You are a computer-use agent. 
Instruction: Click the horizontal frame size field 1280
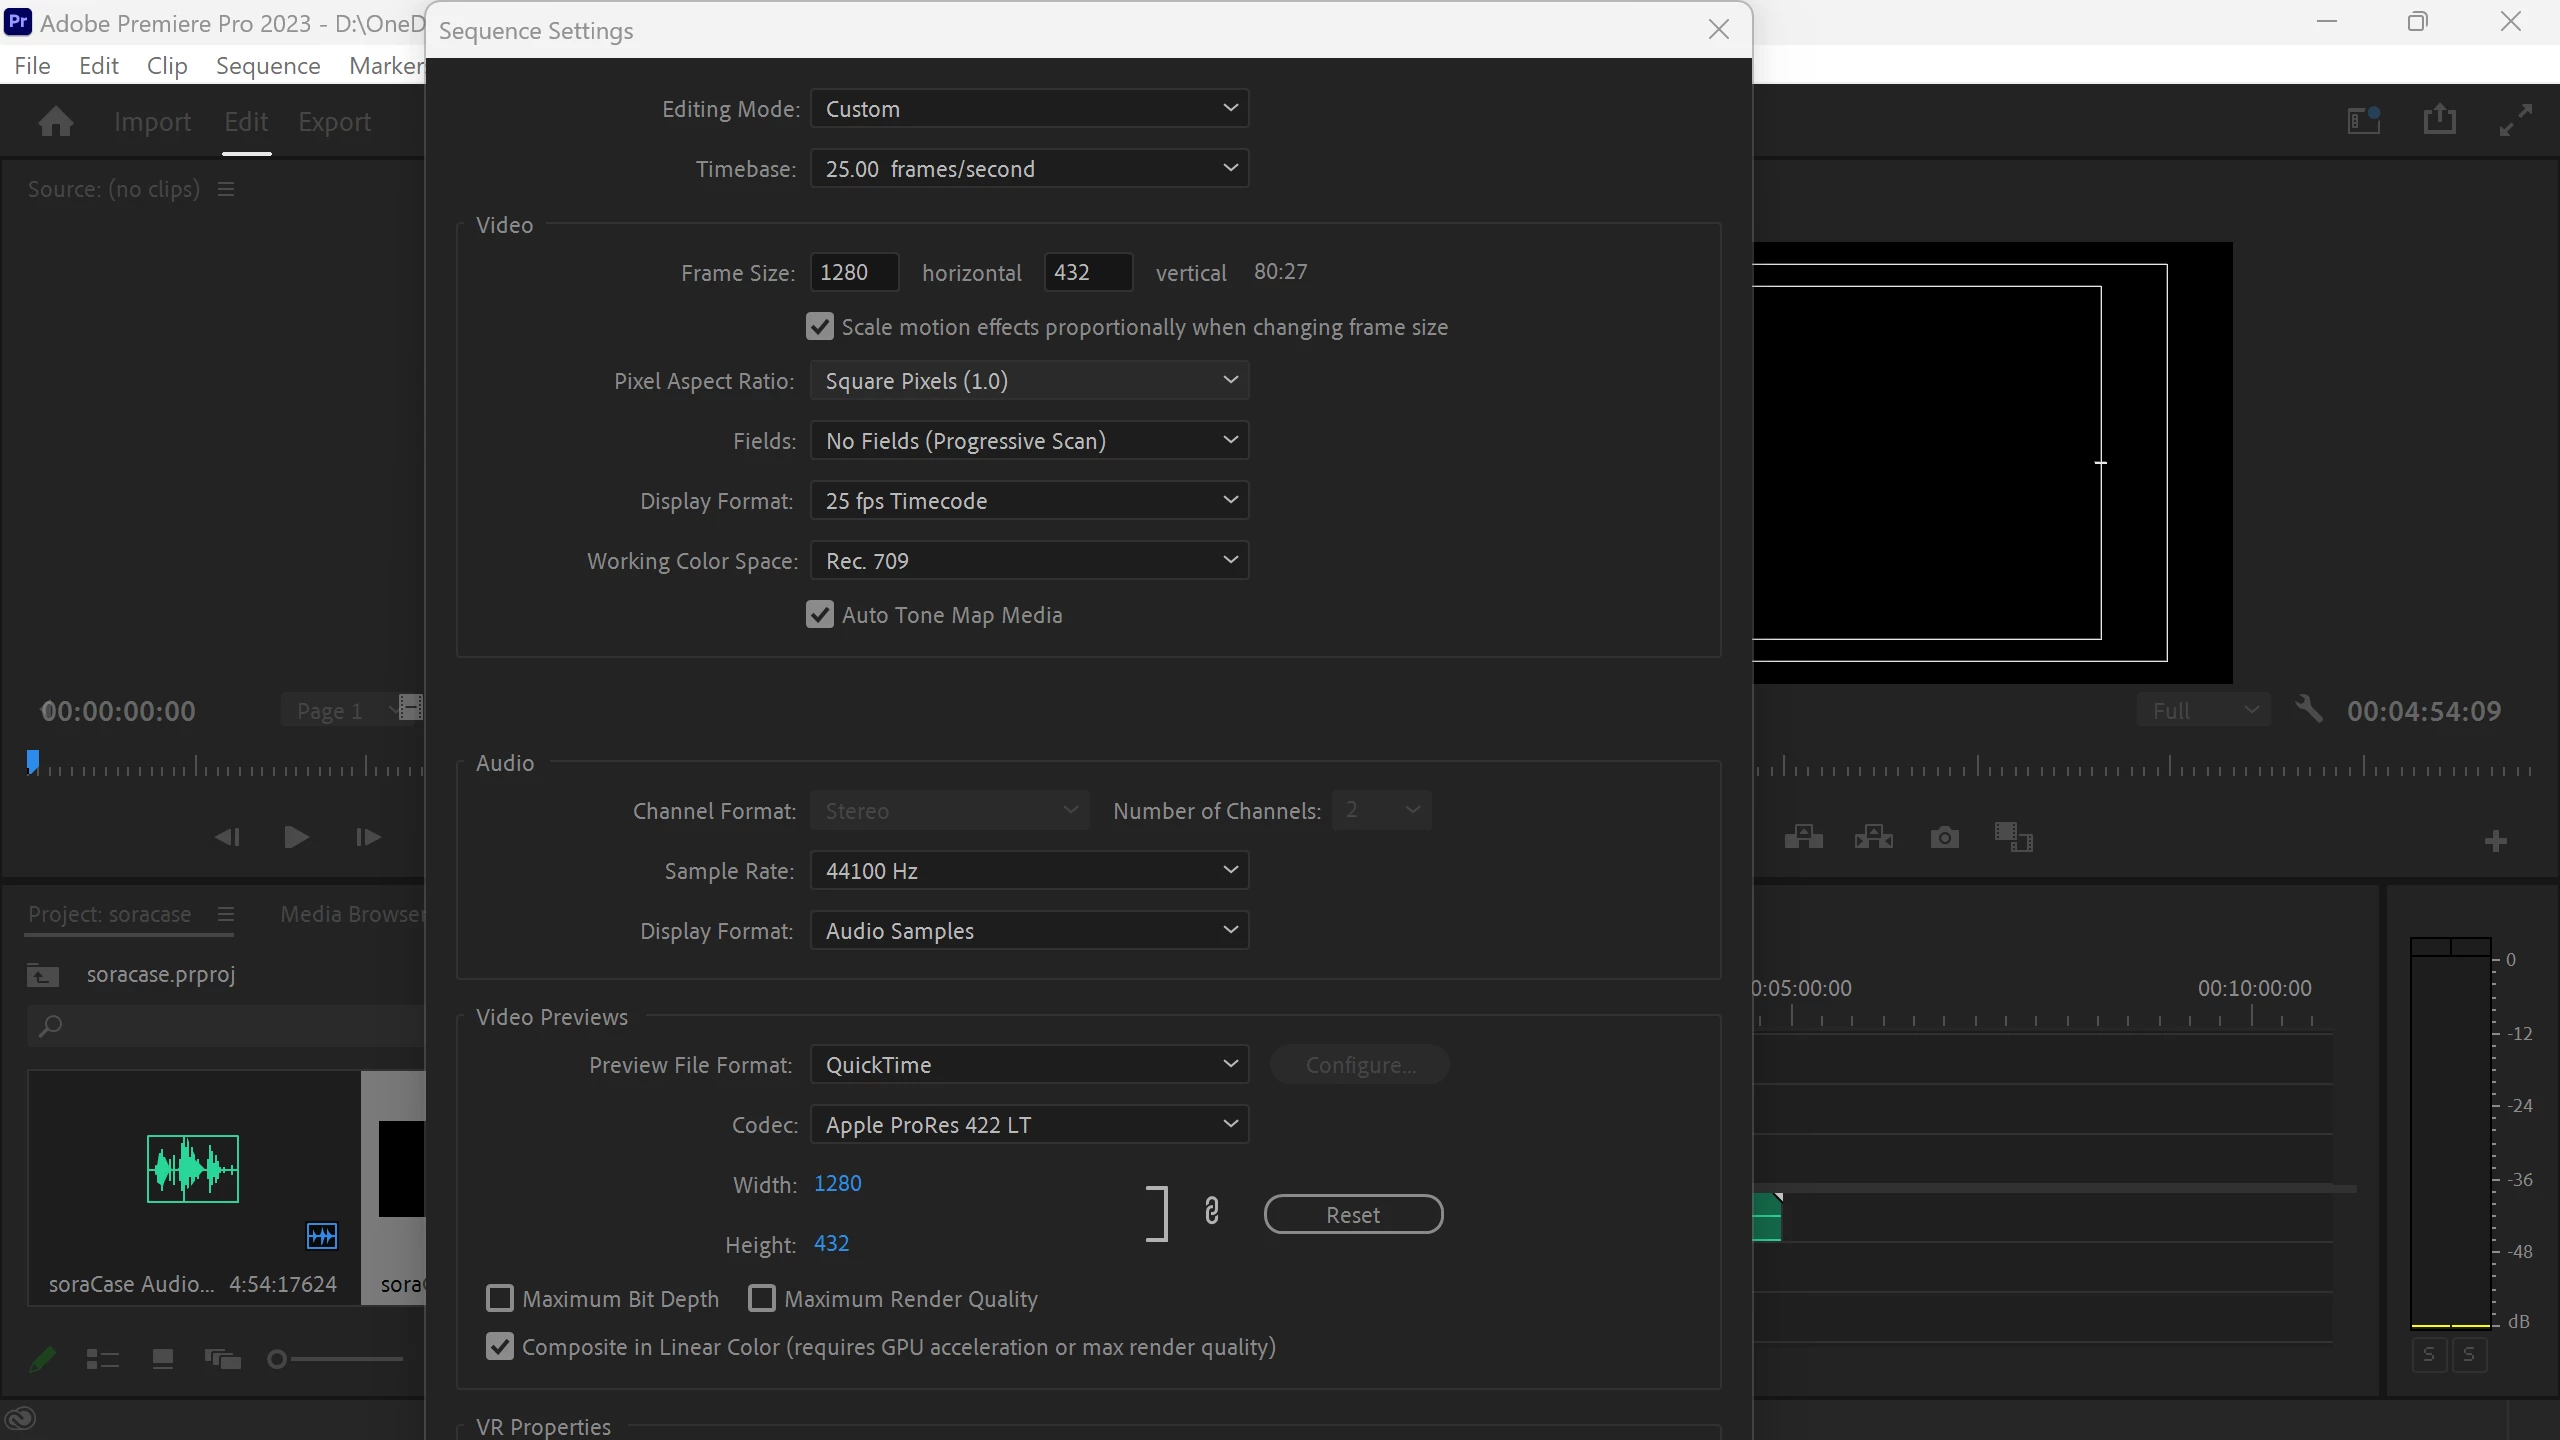click(x=853, y=272)
